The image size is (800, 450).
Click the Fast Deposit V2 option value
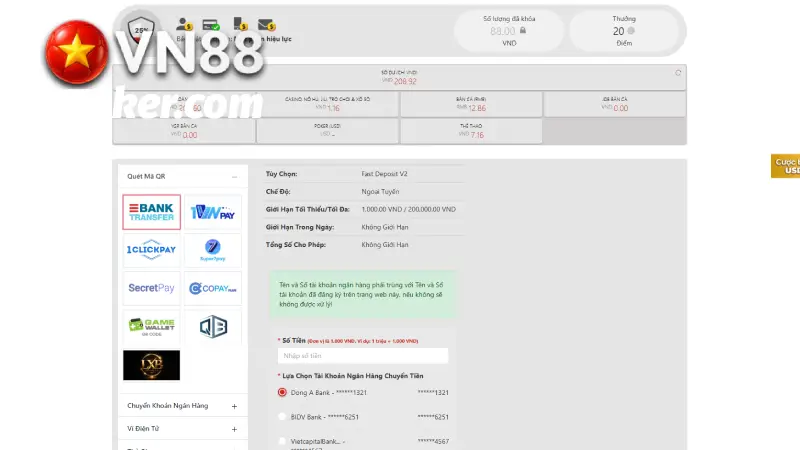pos(384,174)
